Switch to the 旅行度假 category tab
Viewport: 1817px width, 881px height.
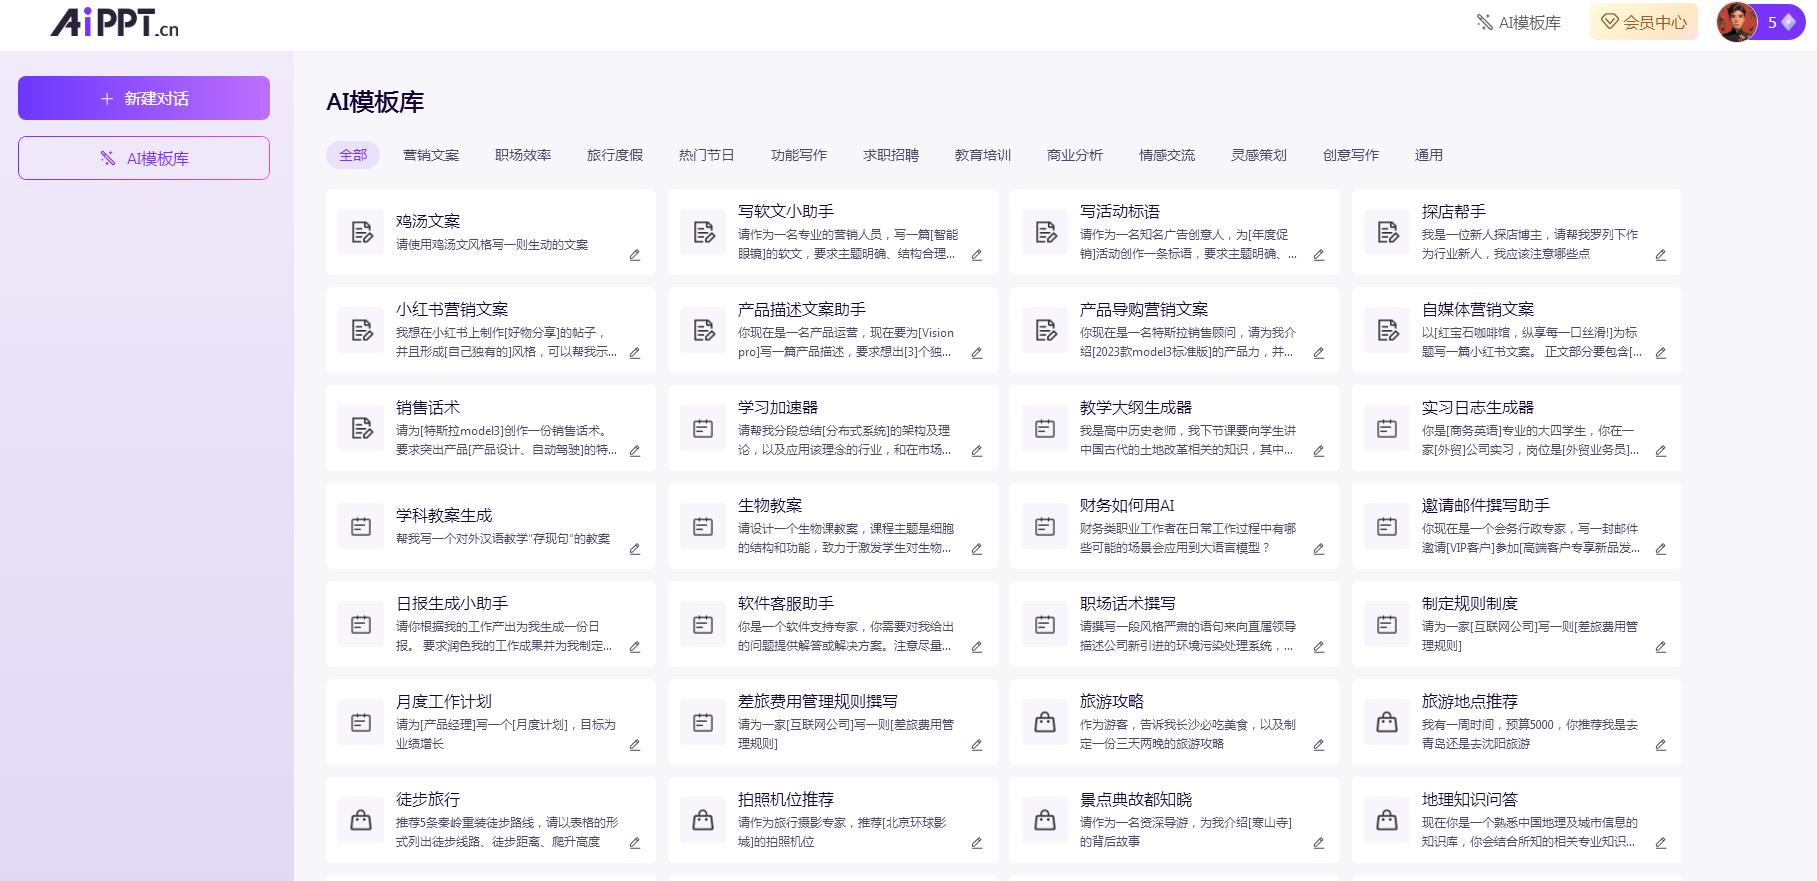tap(615, 155)
